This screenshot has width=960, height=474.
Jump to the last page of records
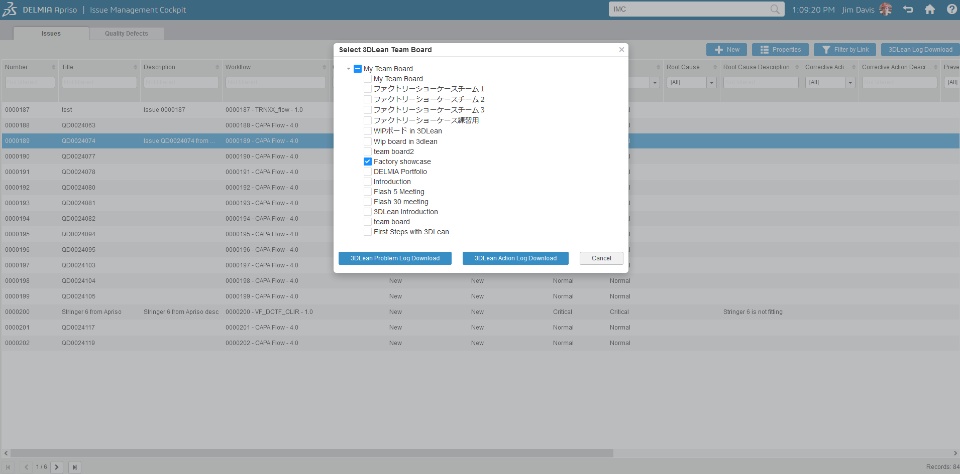75,467
